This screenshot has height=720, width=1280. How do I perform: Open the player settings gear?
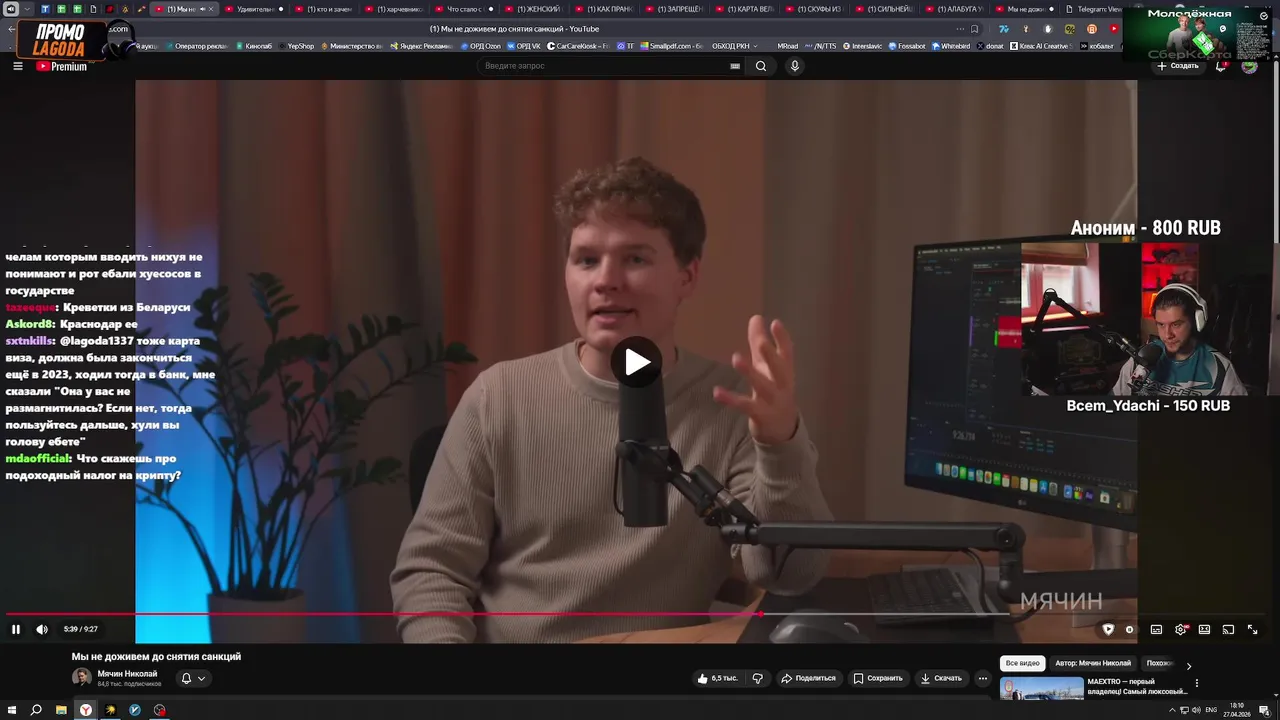tap(1181, 629)
